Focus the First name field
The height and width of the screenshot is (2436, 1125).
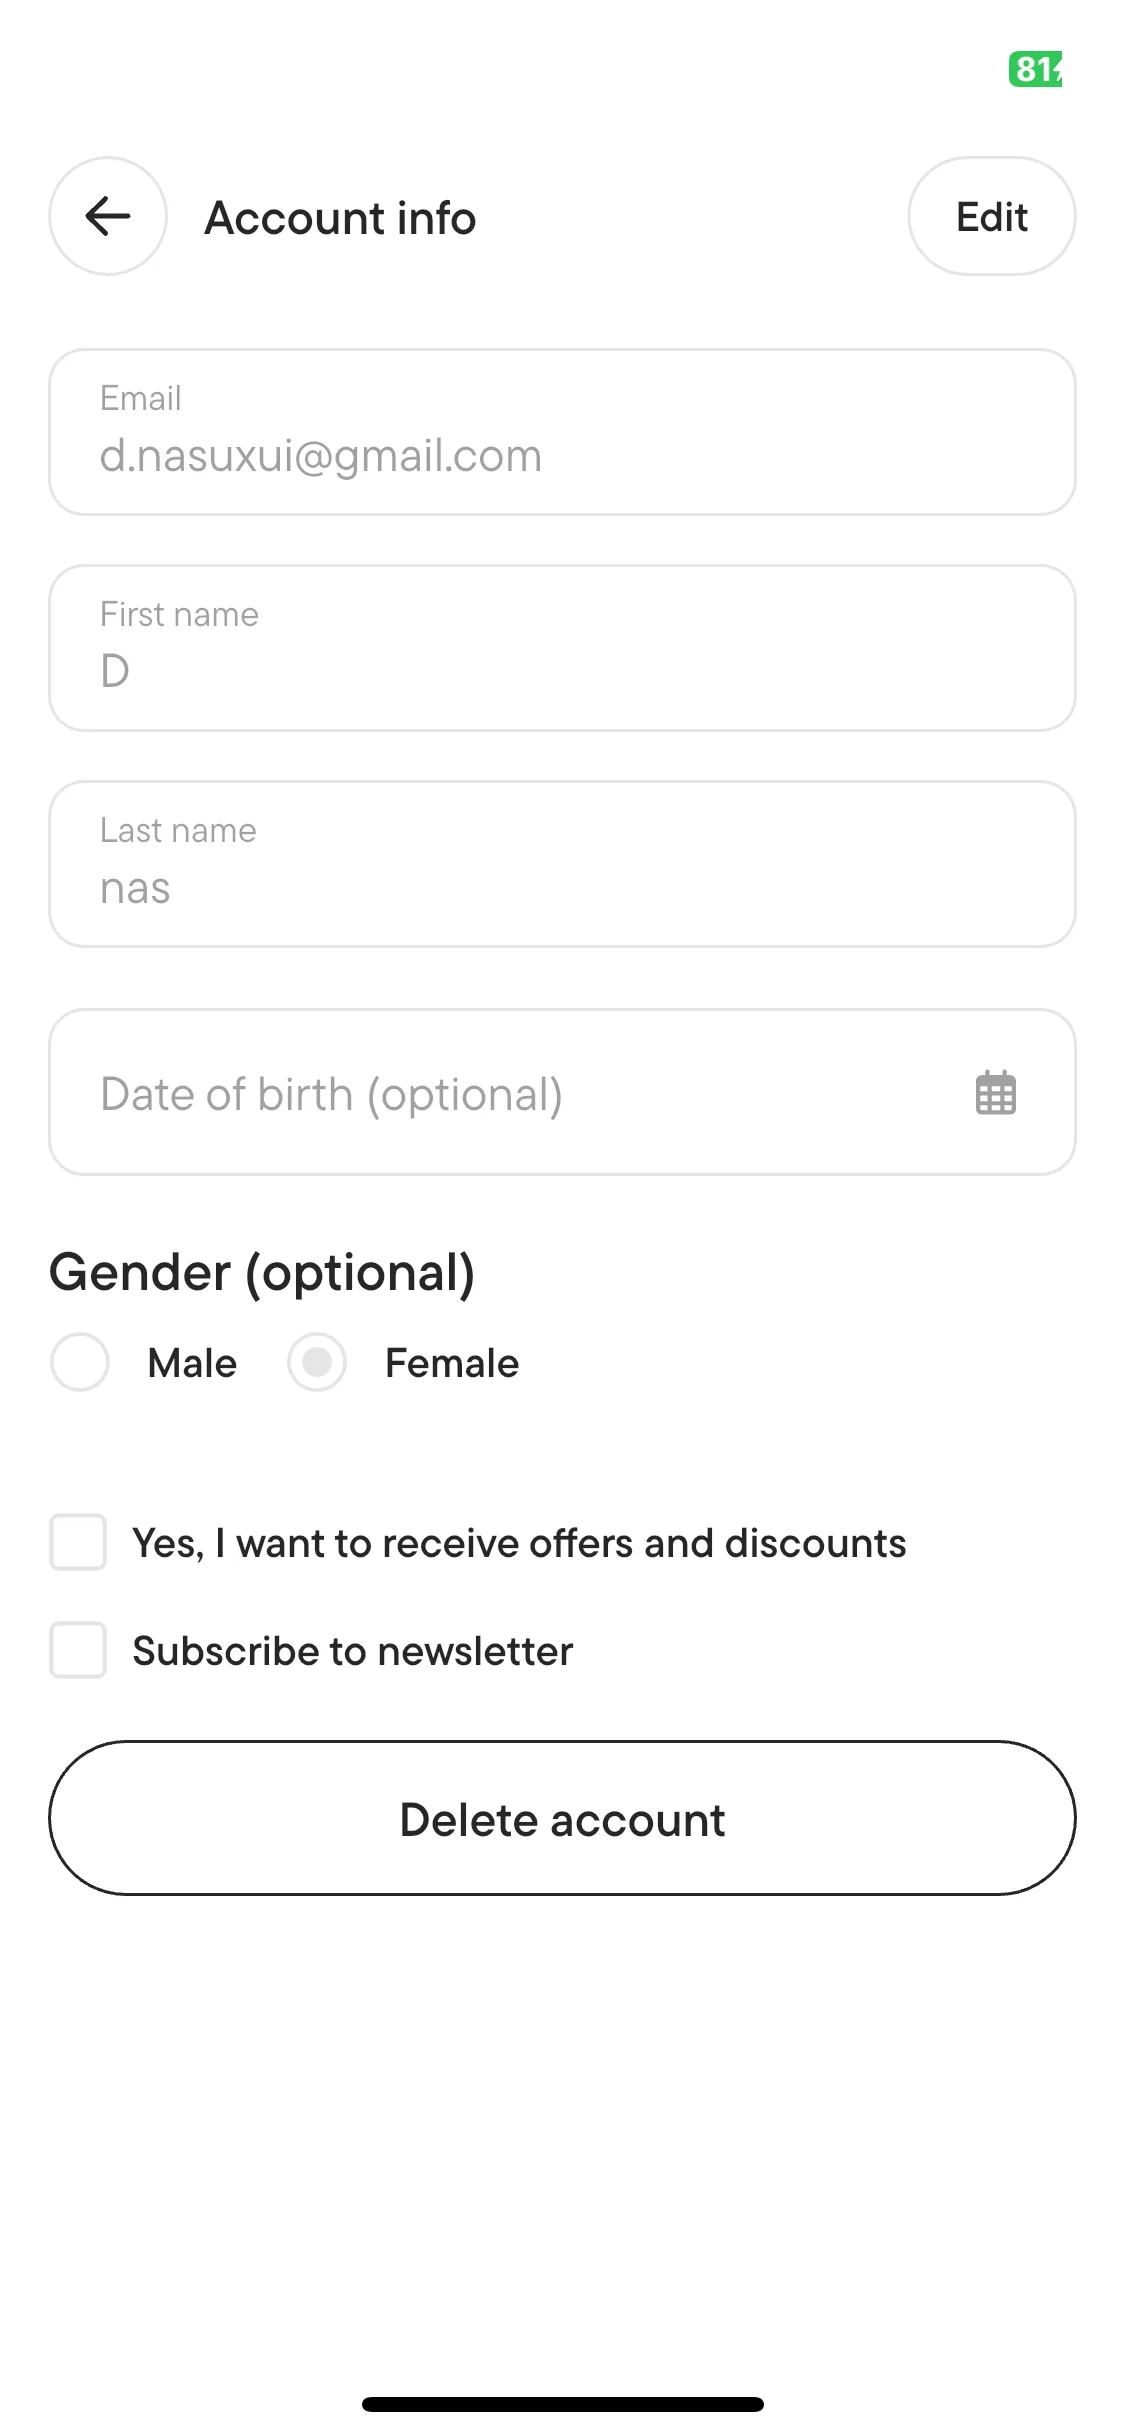point(562,648)
